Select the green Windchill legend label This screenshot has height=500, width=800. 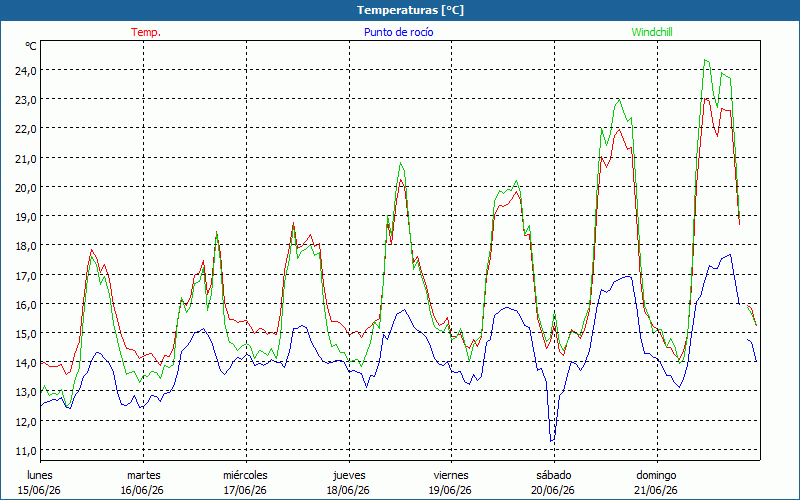652,32
